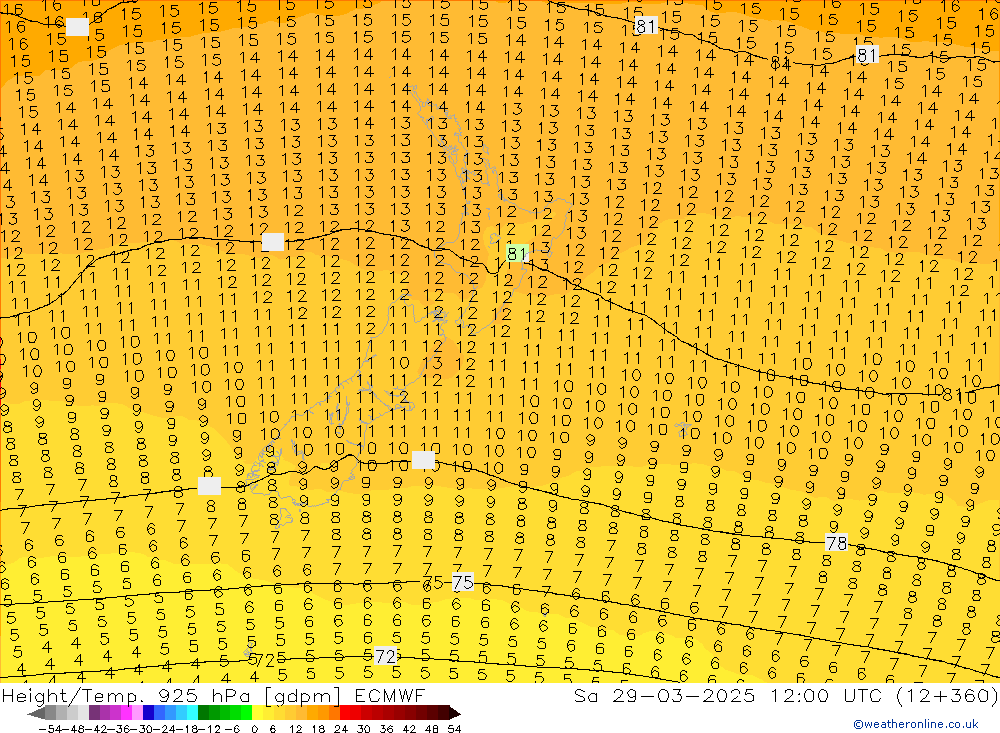This screenshot has height=733, width=1000.
Task: Pick the yellow legend swatch above 0
Action: (x=258, y=713)
